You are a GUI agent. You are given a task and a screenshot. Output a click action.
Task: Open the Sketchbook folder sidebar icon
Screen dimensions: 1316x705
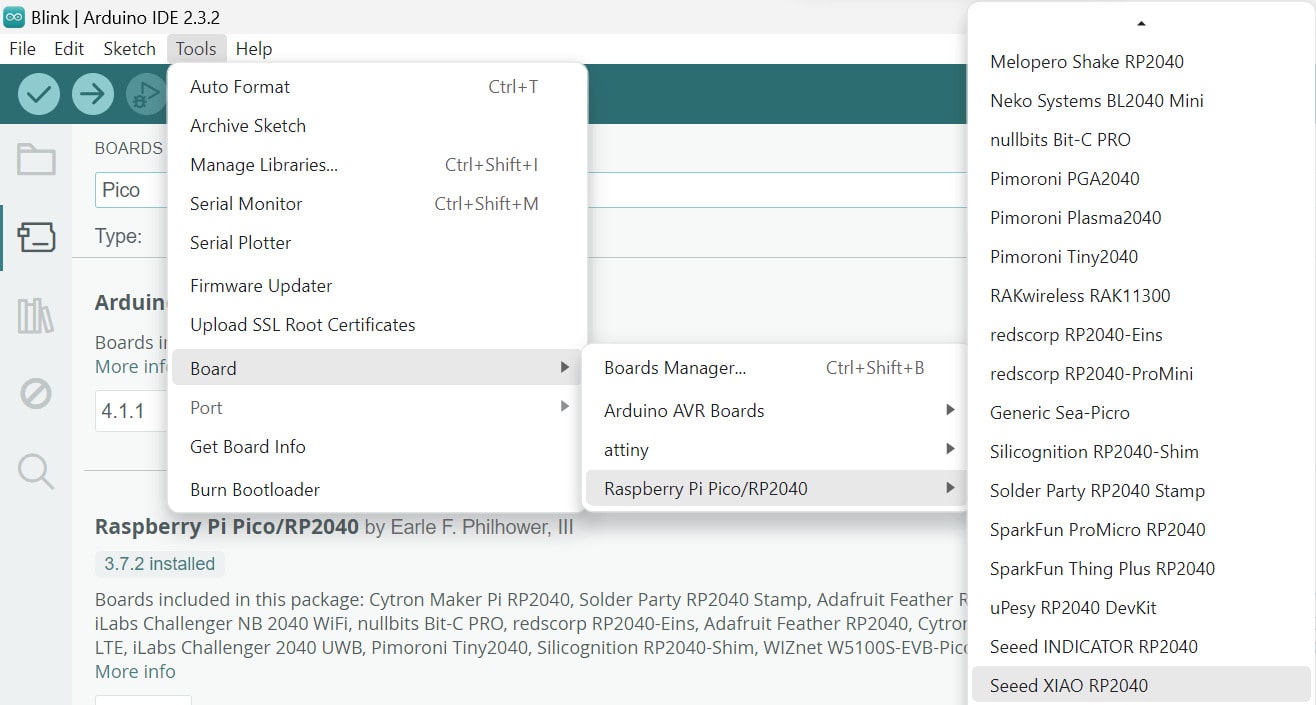[x=36, y=159]
